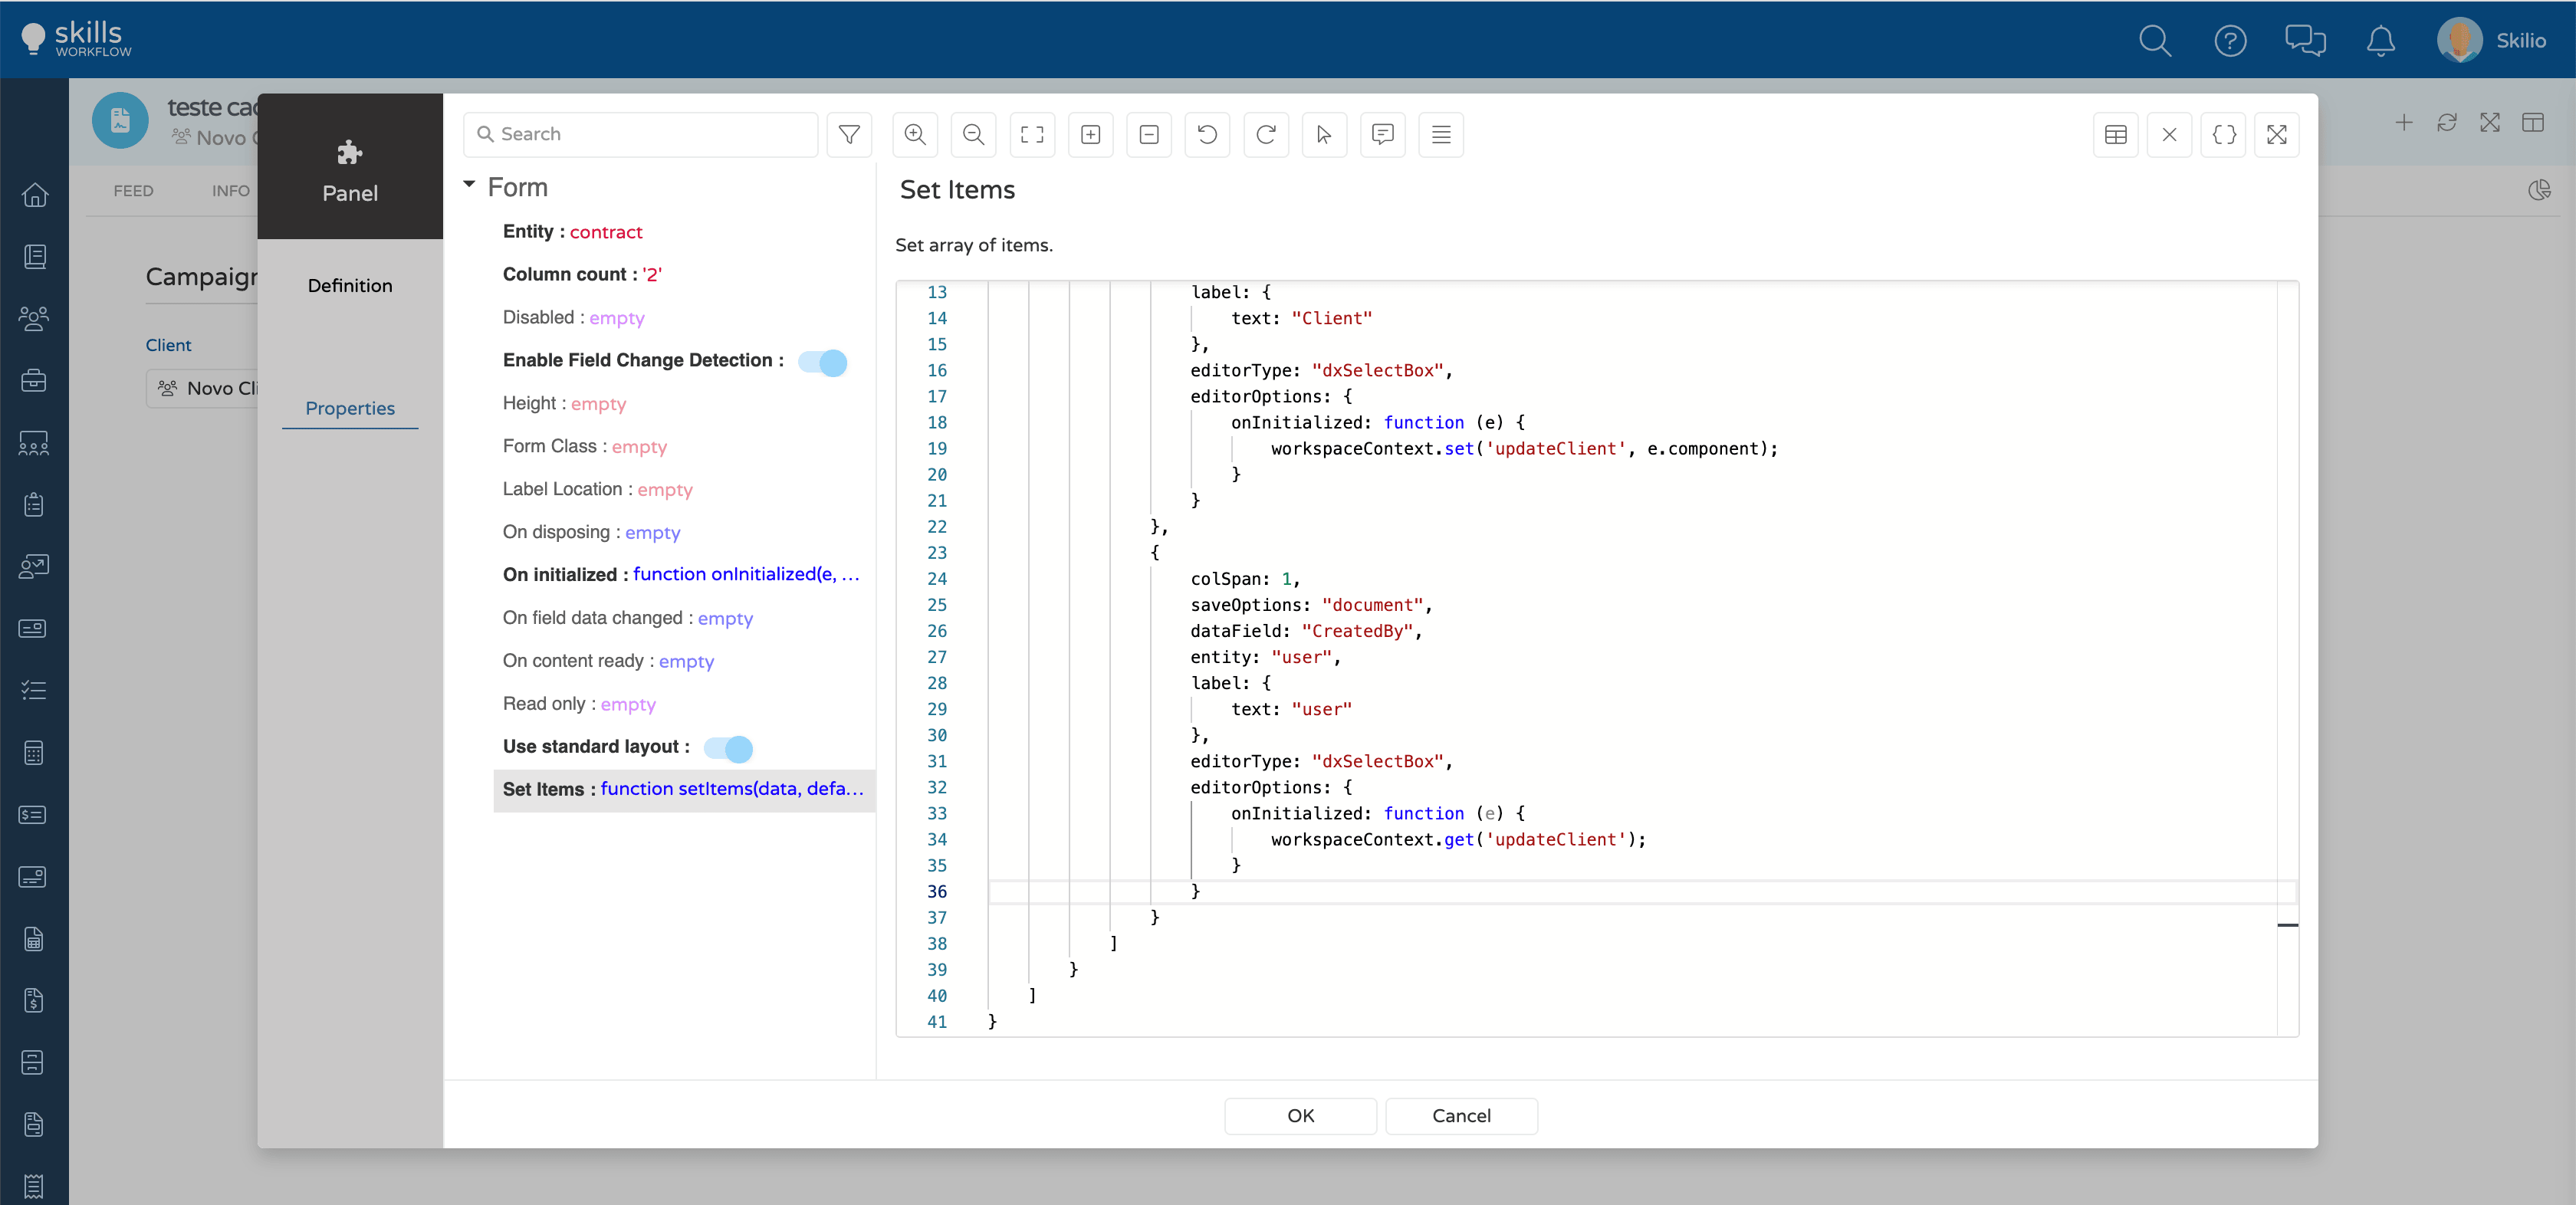Click the filter funnel icon

tap(849, 134)
